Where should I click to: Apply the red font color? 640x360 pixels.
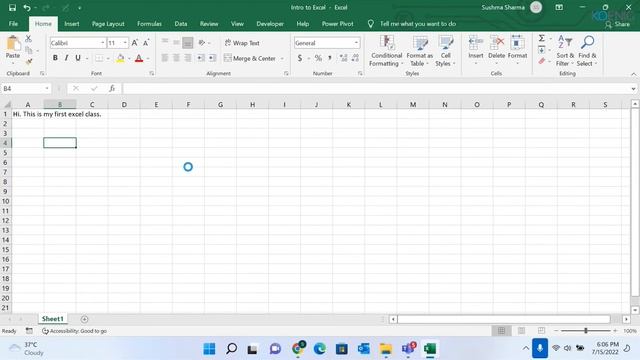[x=139, y=58]
